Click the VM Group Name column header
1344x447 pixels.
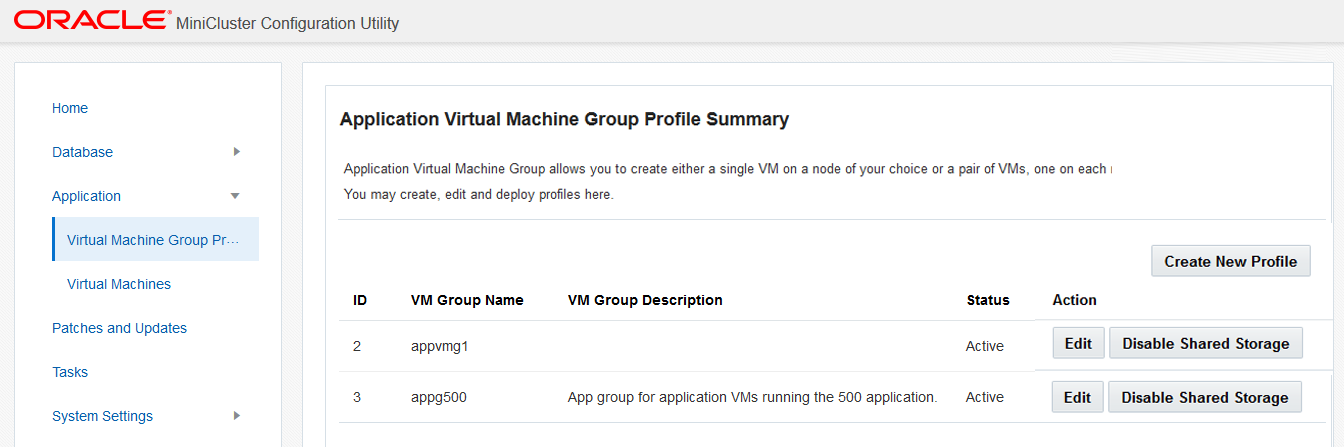click(x=467, y=300)
